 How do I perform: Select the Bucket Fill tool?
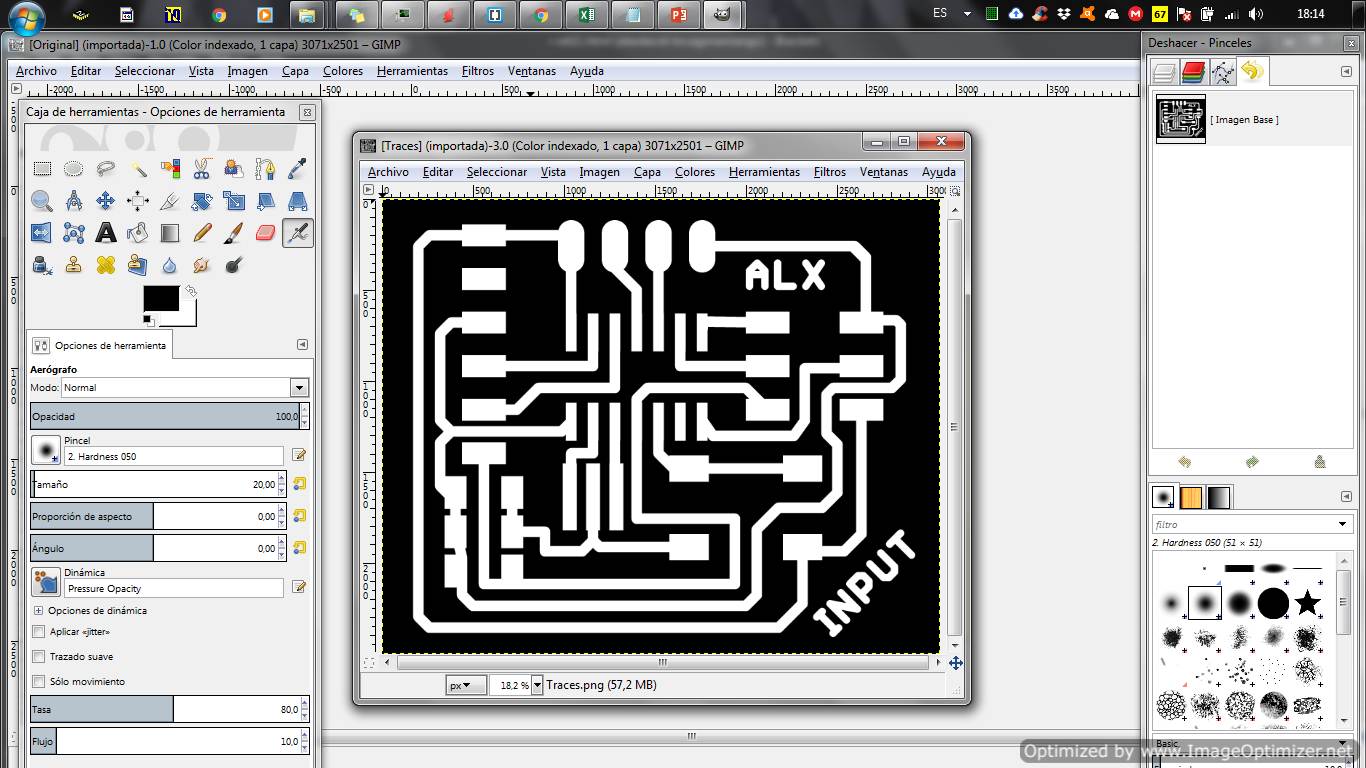[x=138, y=233]
